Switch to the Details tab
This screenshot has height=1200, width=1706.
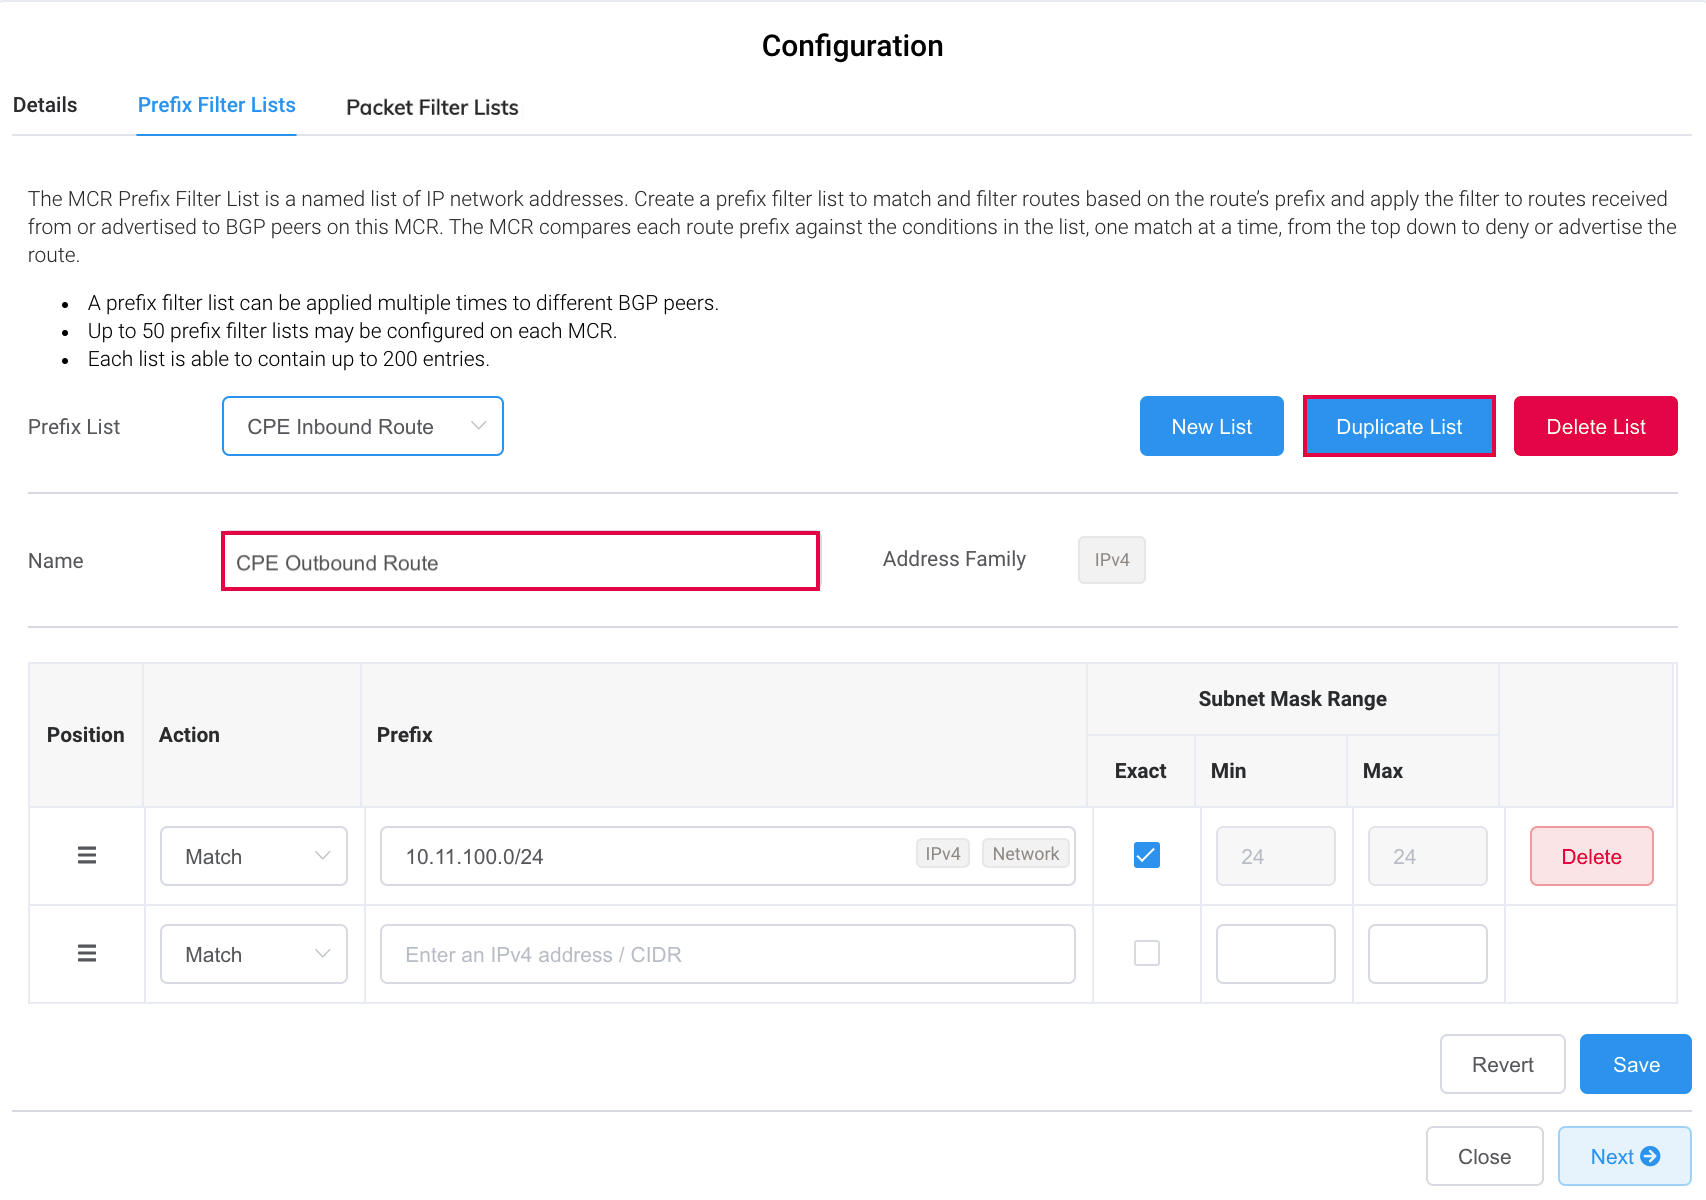coord(44,104)
